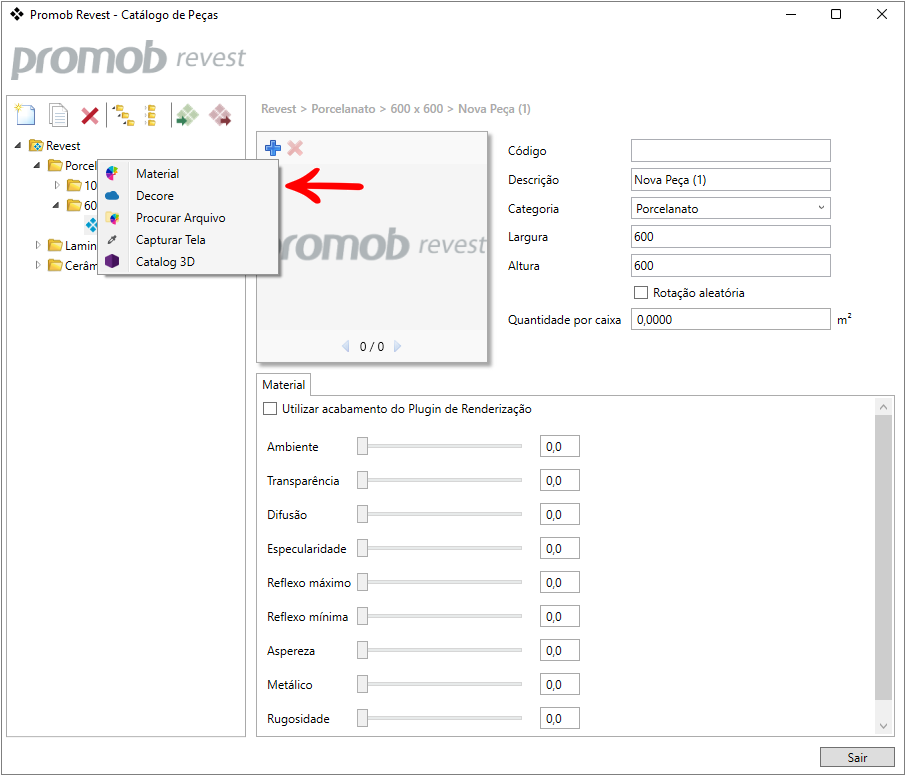Click the Reflexo mínima slider handle
This screenshot has height=775, width=905.
(x=362, y=616)
